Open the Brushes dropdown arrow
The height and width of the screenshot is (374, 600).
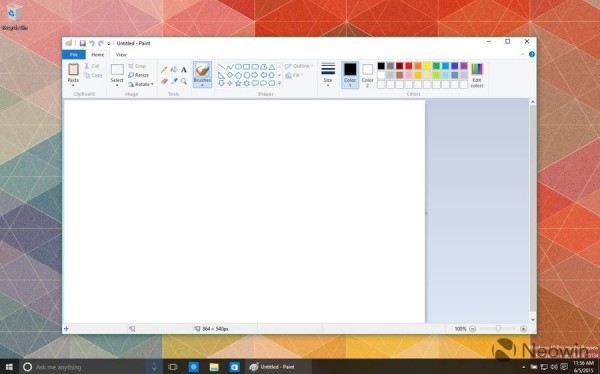coord(202,85)
